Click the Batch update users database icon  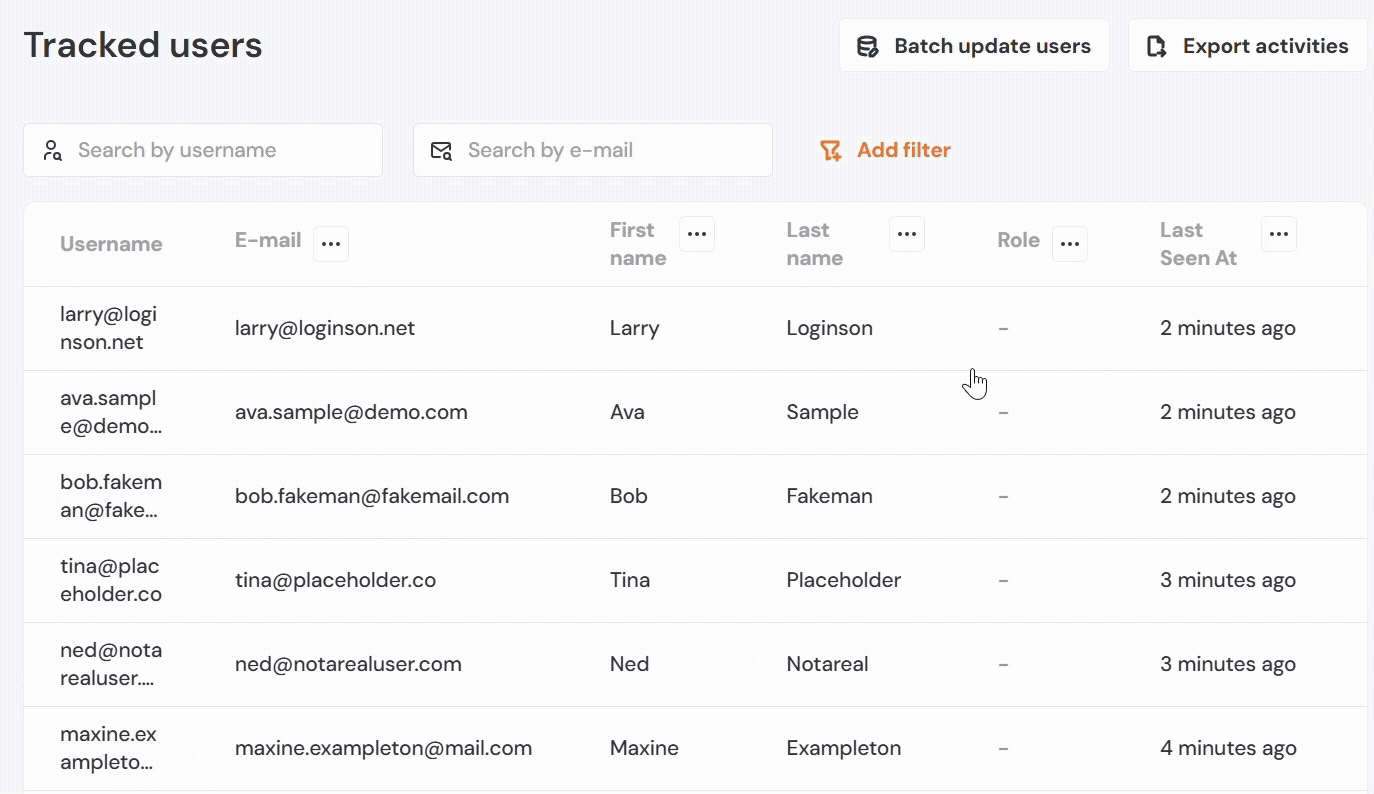pyautogui.click(x=868, y=46)
